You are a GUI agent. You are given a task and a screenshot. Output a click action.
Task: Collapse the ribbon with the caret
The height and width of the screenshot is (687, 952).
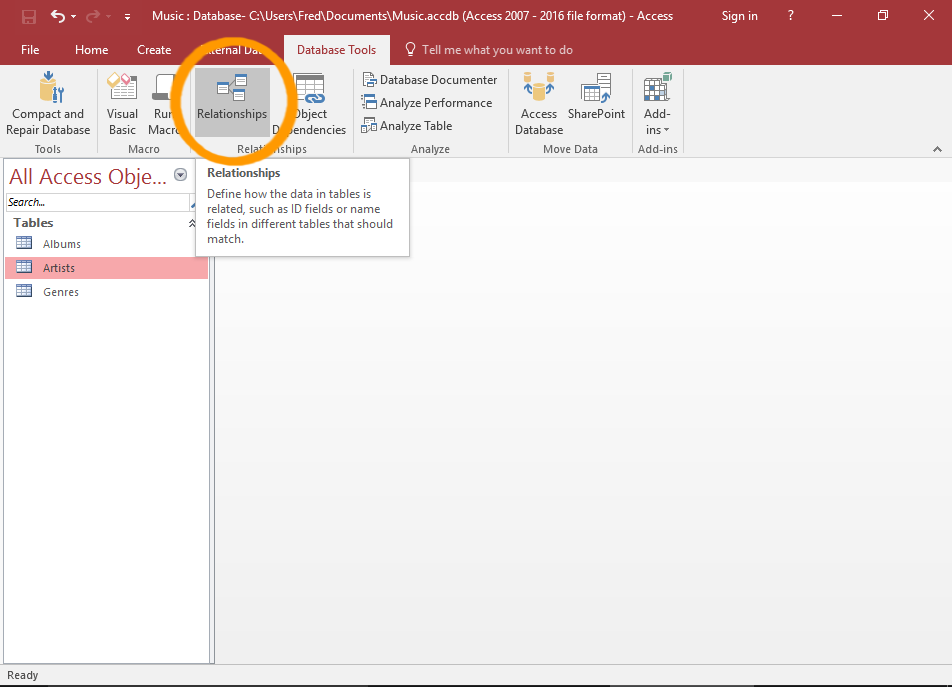coord(937,149)
